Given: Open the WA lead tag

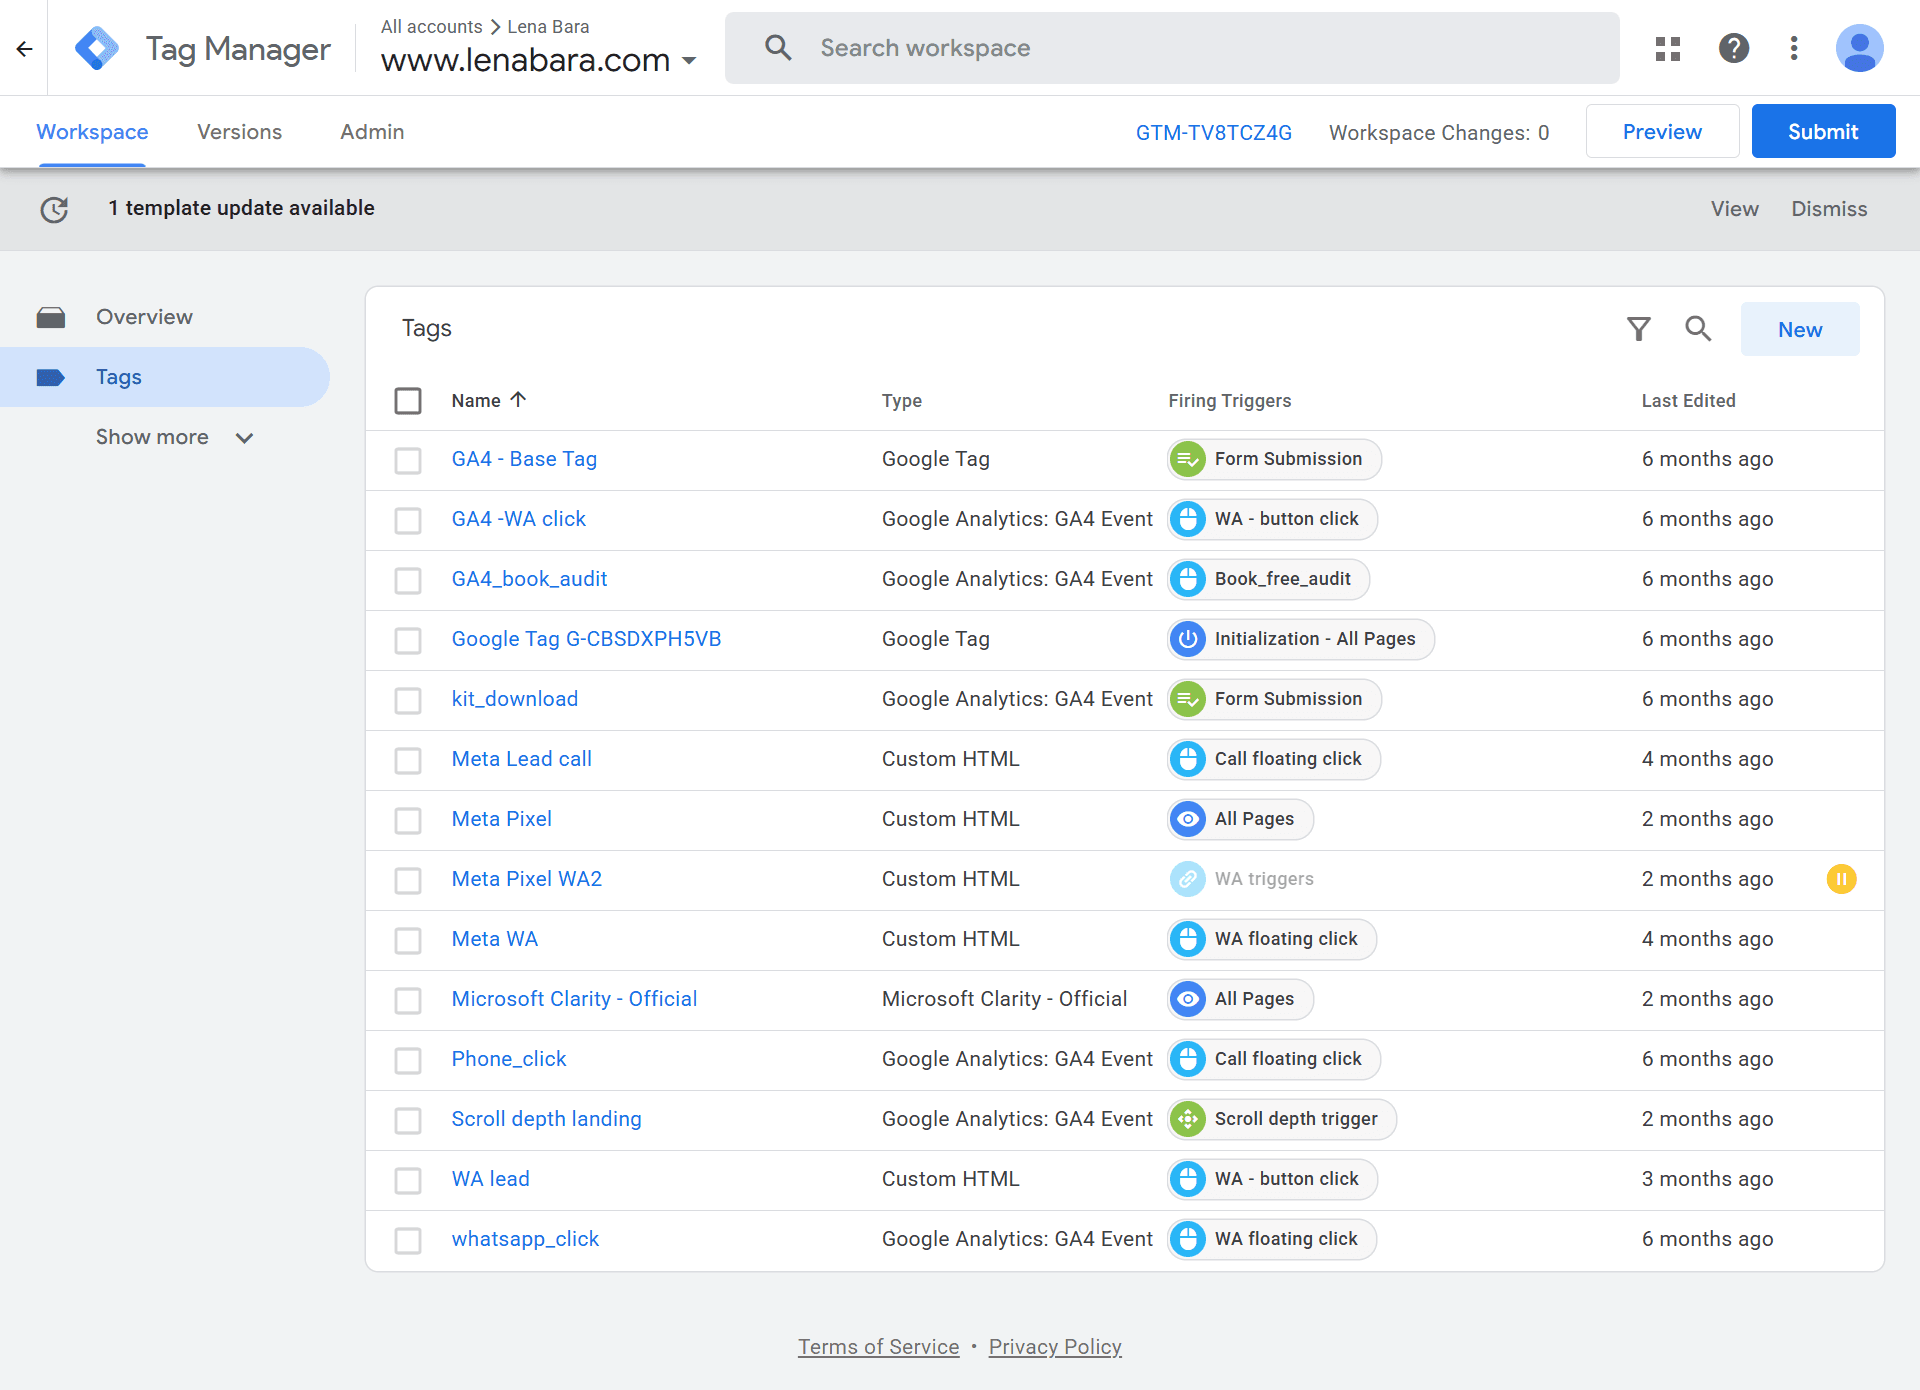Looking at the screenshot, I should pyautogui.click(x=490, y=1179).
